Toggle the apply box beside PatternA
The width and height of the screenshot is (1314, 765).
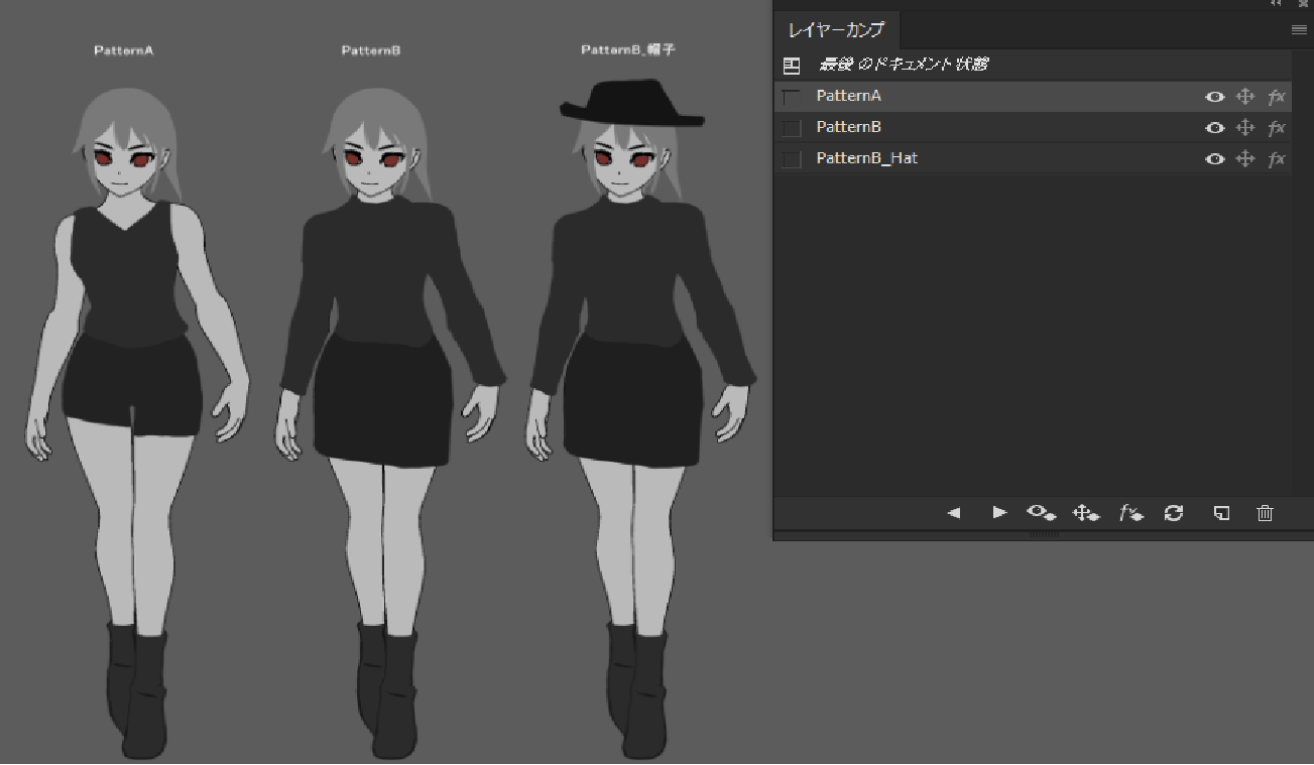(792, 97)
